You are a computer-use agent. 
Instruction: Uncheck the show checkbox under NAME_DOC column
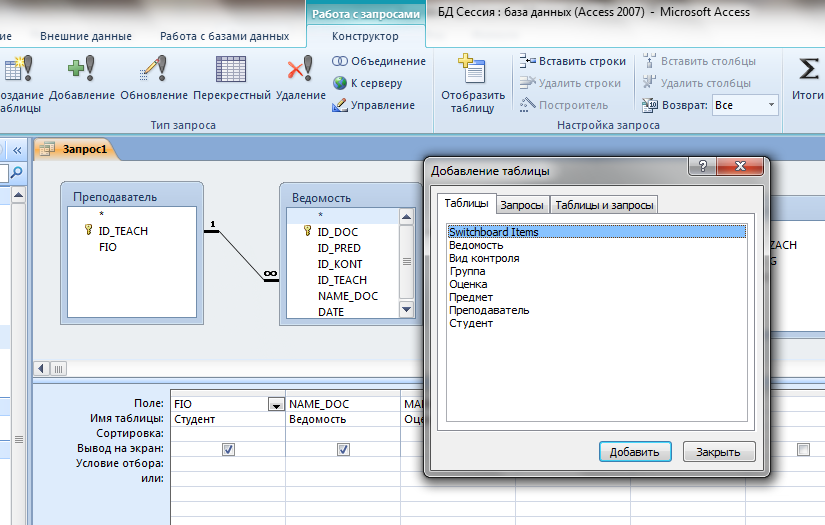coord(343,450)
